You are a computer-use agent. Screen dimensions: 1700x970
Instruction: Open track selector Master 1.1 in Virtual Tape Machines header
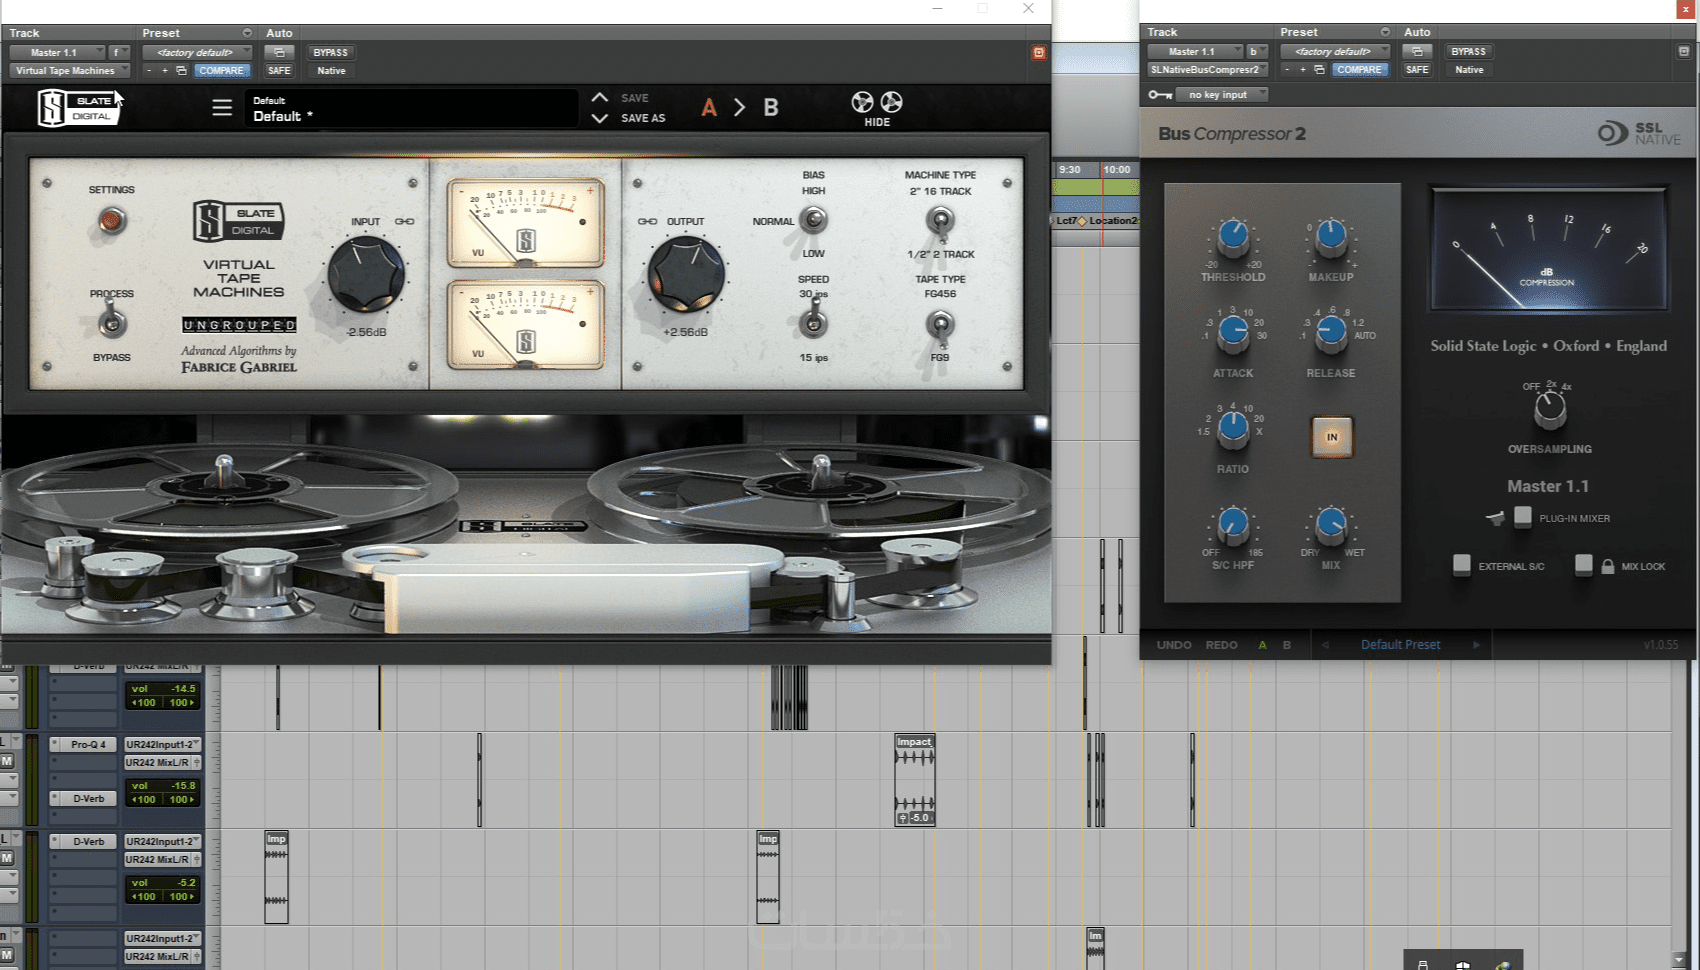click(57, 52)
